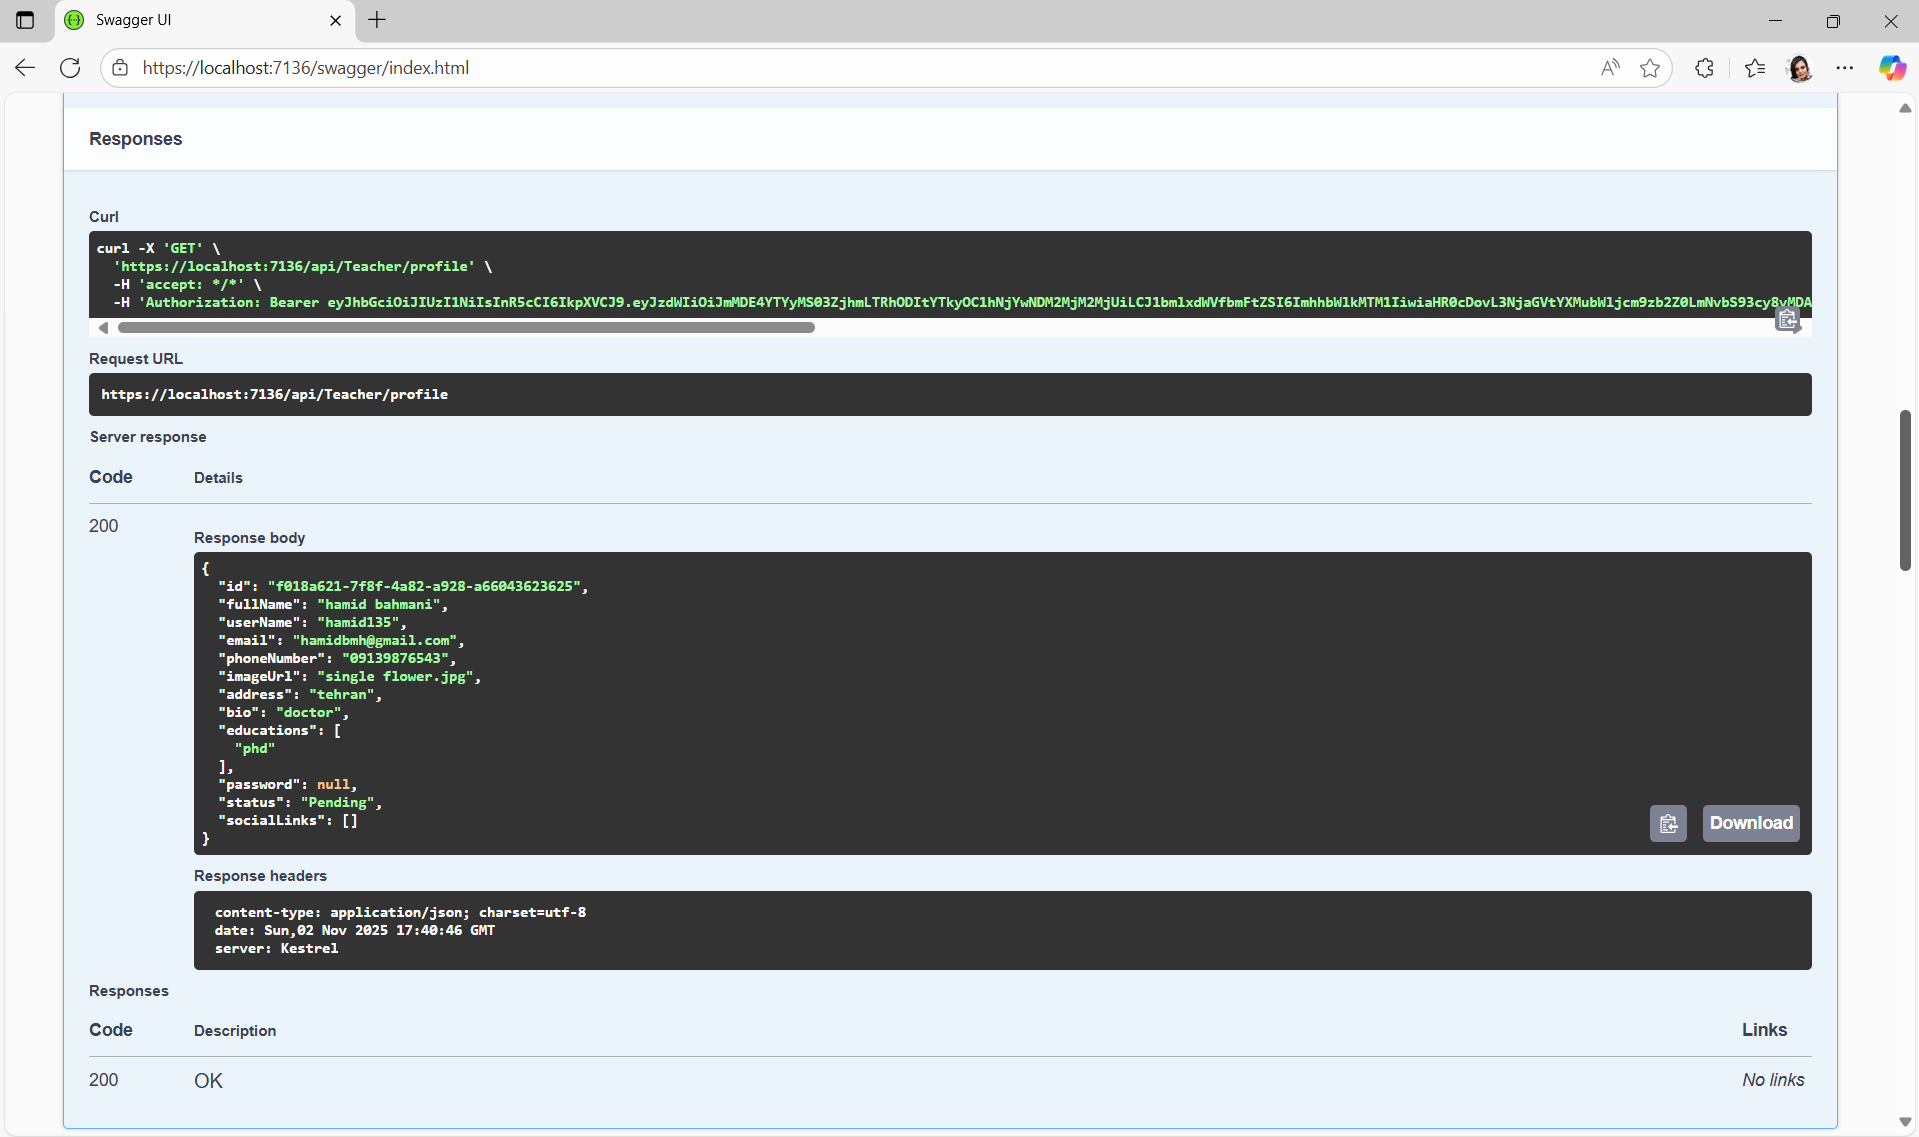Click the browser back arrow
Viewport: 1919px width, 1137px height.
pos(25,68)
